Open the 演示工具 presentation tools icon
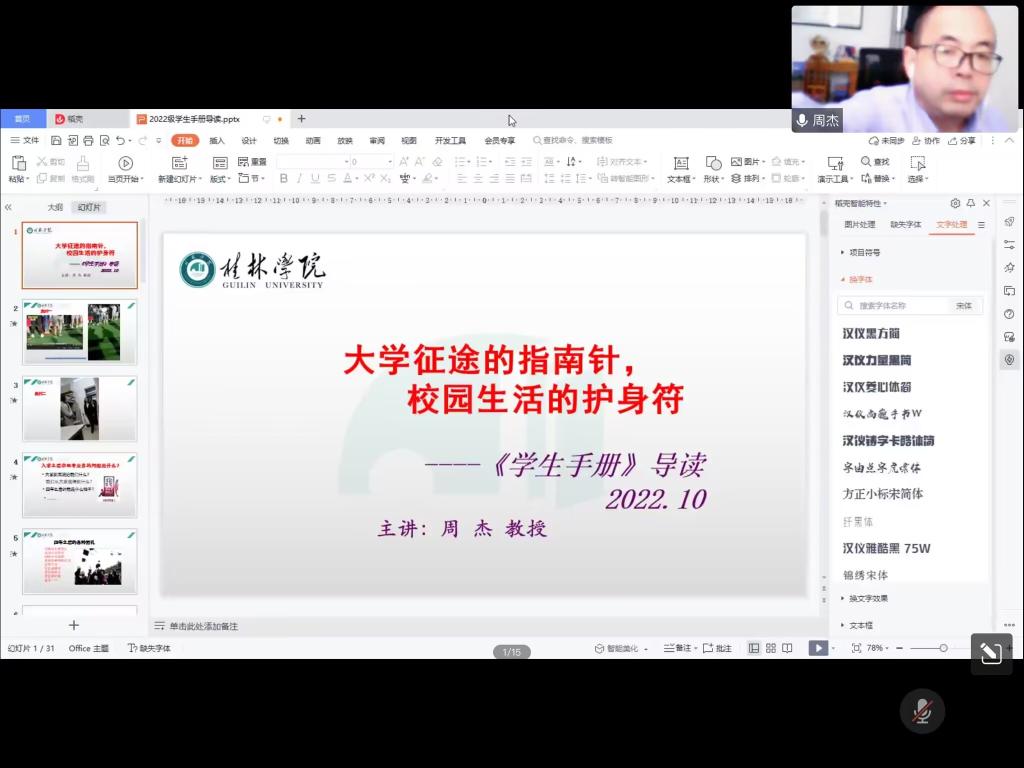Viewport: 1024px width, 768px height. click(834, 163)
